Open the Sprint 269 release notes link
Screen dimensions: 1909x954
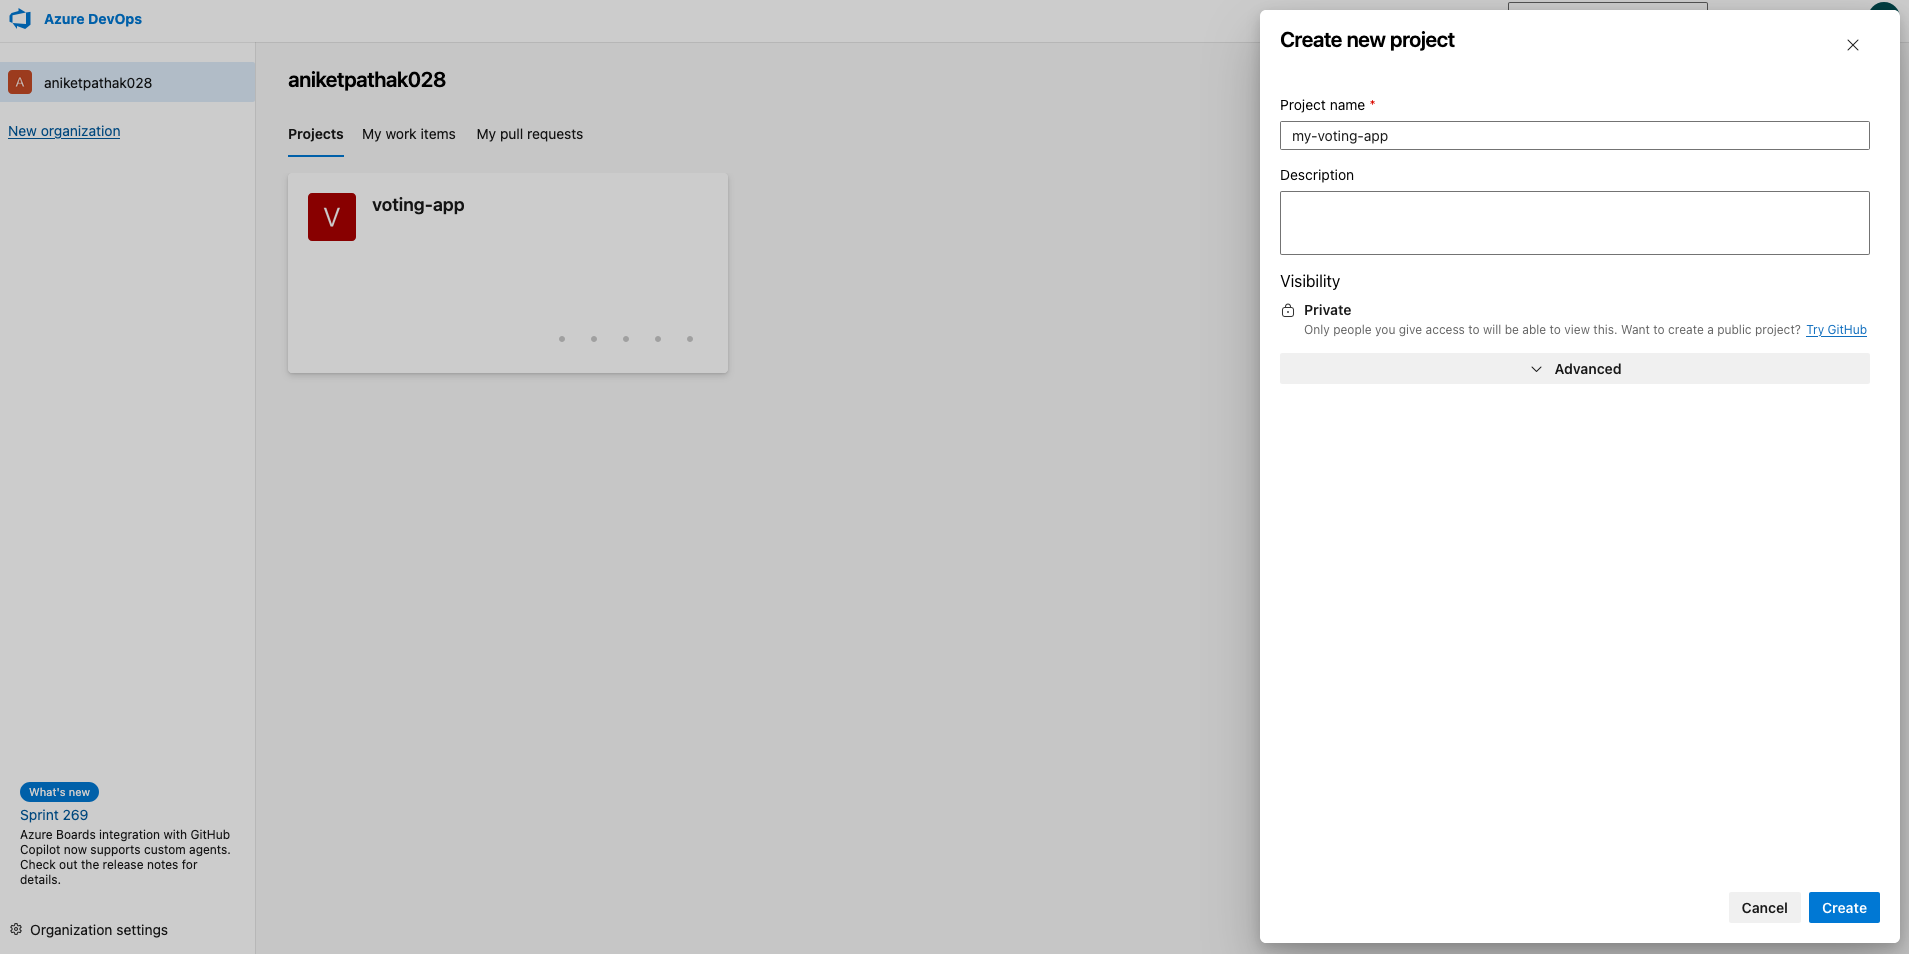click(x=54, y=815)
